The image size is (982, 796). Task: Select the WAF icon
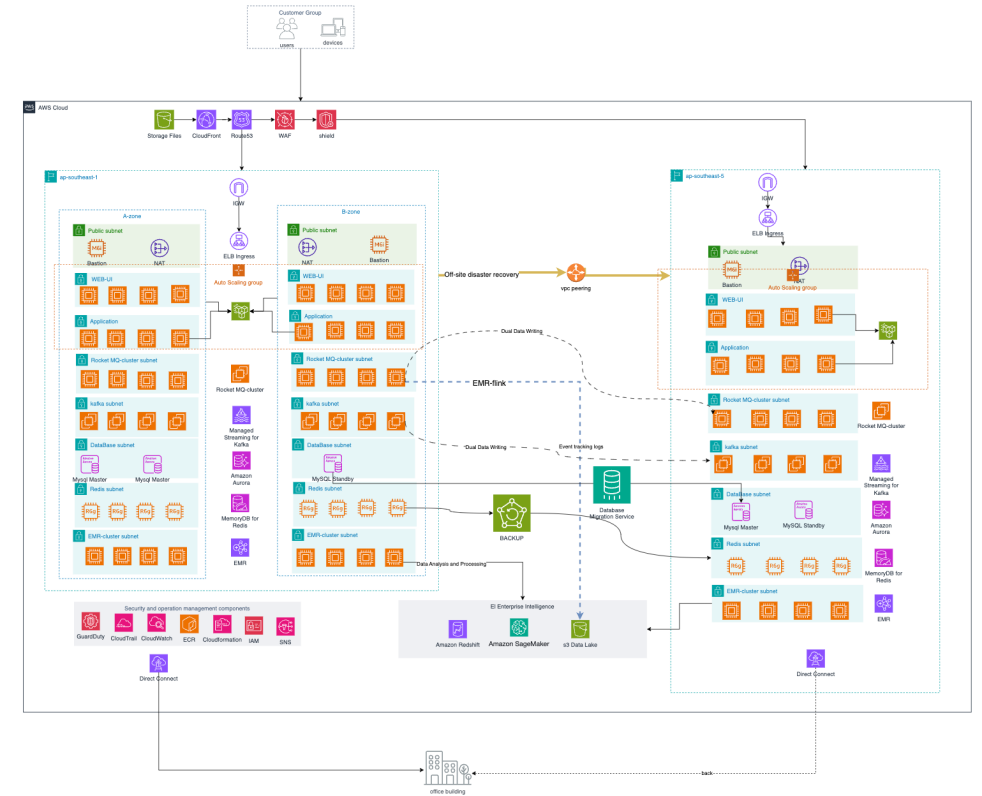click(x=285, y=120)
